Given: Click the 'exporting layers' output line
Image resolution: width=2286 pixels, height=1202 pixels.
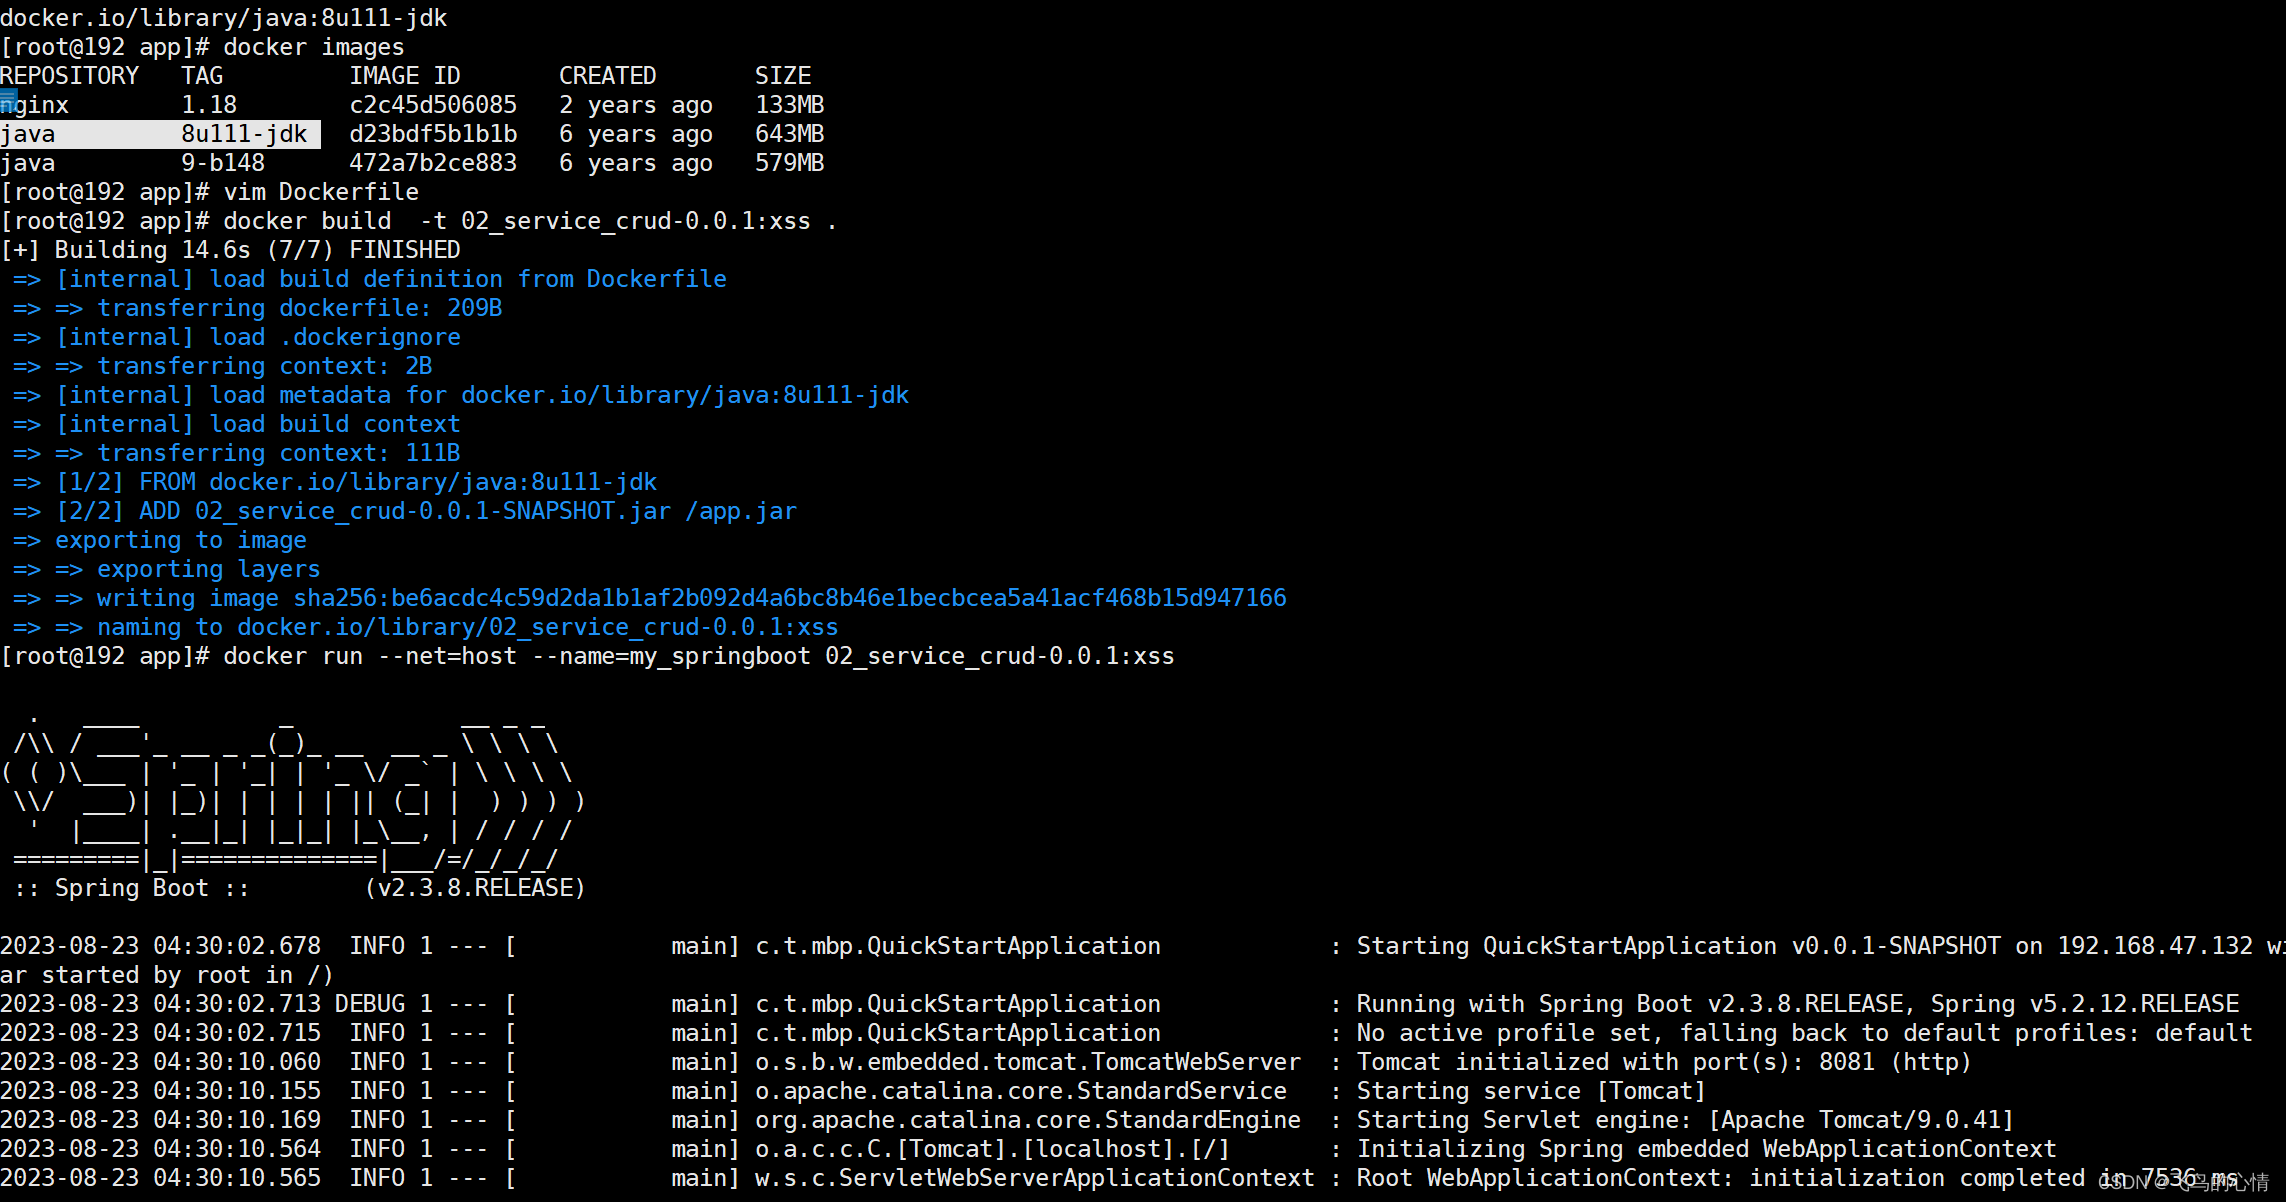Looking at the screenshot, I should click(208, 569).
